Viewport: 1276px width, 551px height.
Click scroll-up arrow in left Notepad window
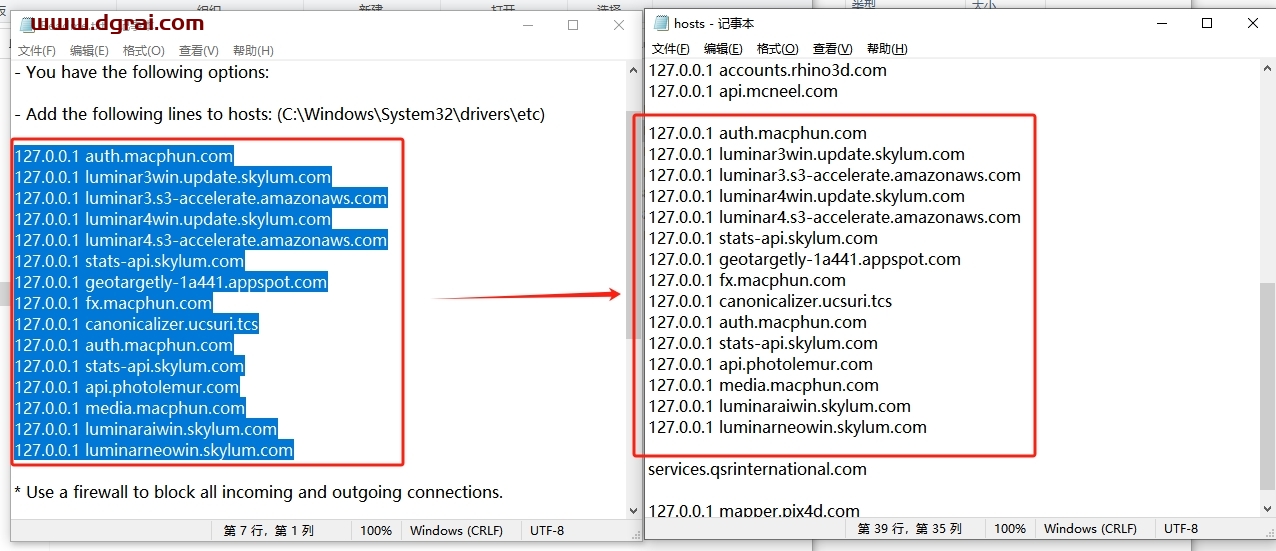[x=633, y=71]
